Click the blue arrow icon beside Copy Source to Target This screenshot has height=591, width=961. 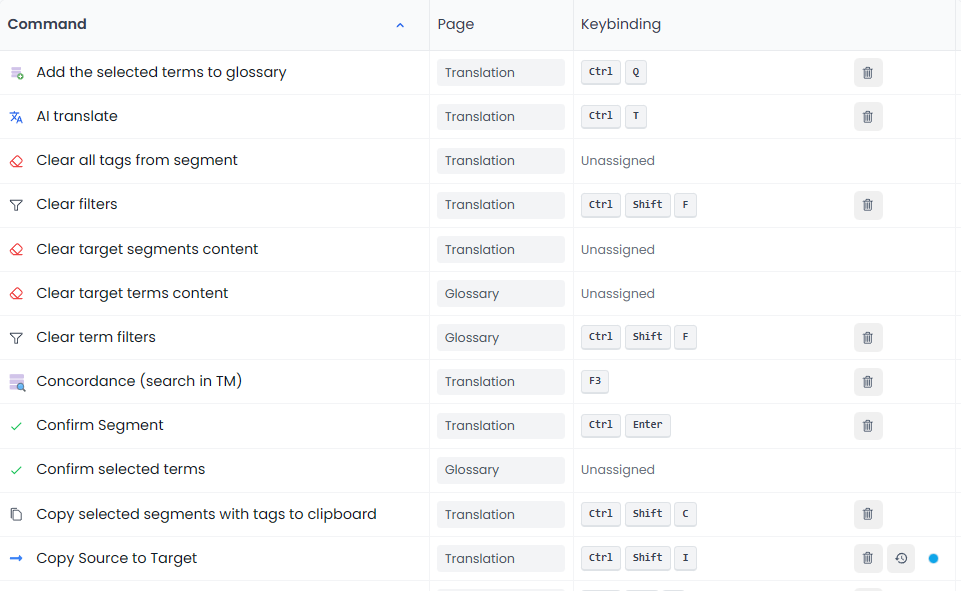tap(16, 558)
